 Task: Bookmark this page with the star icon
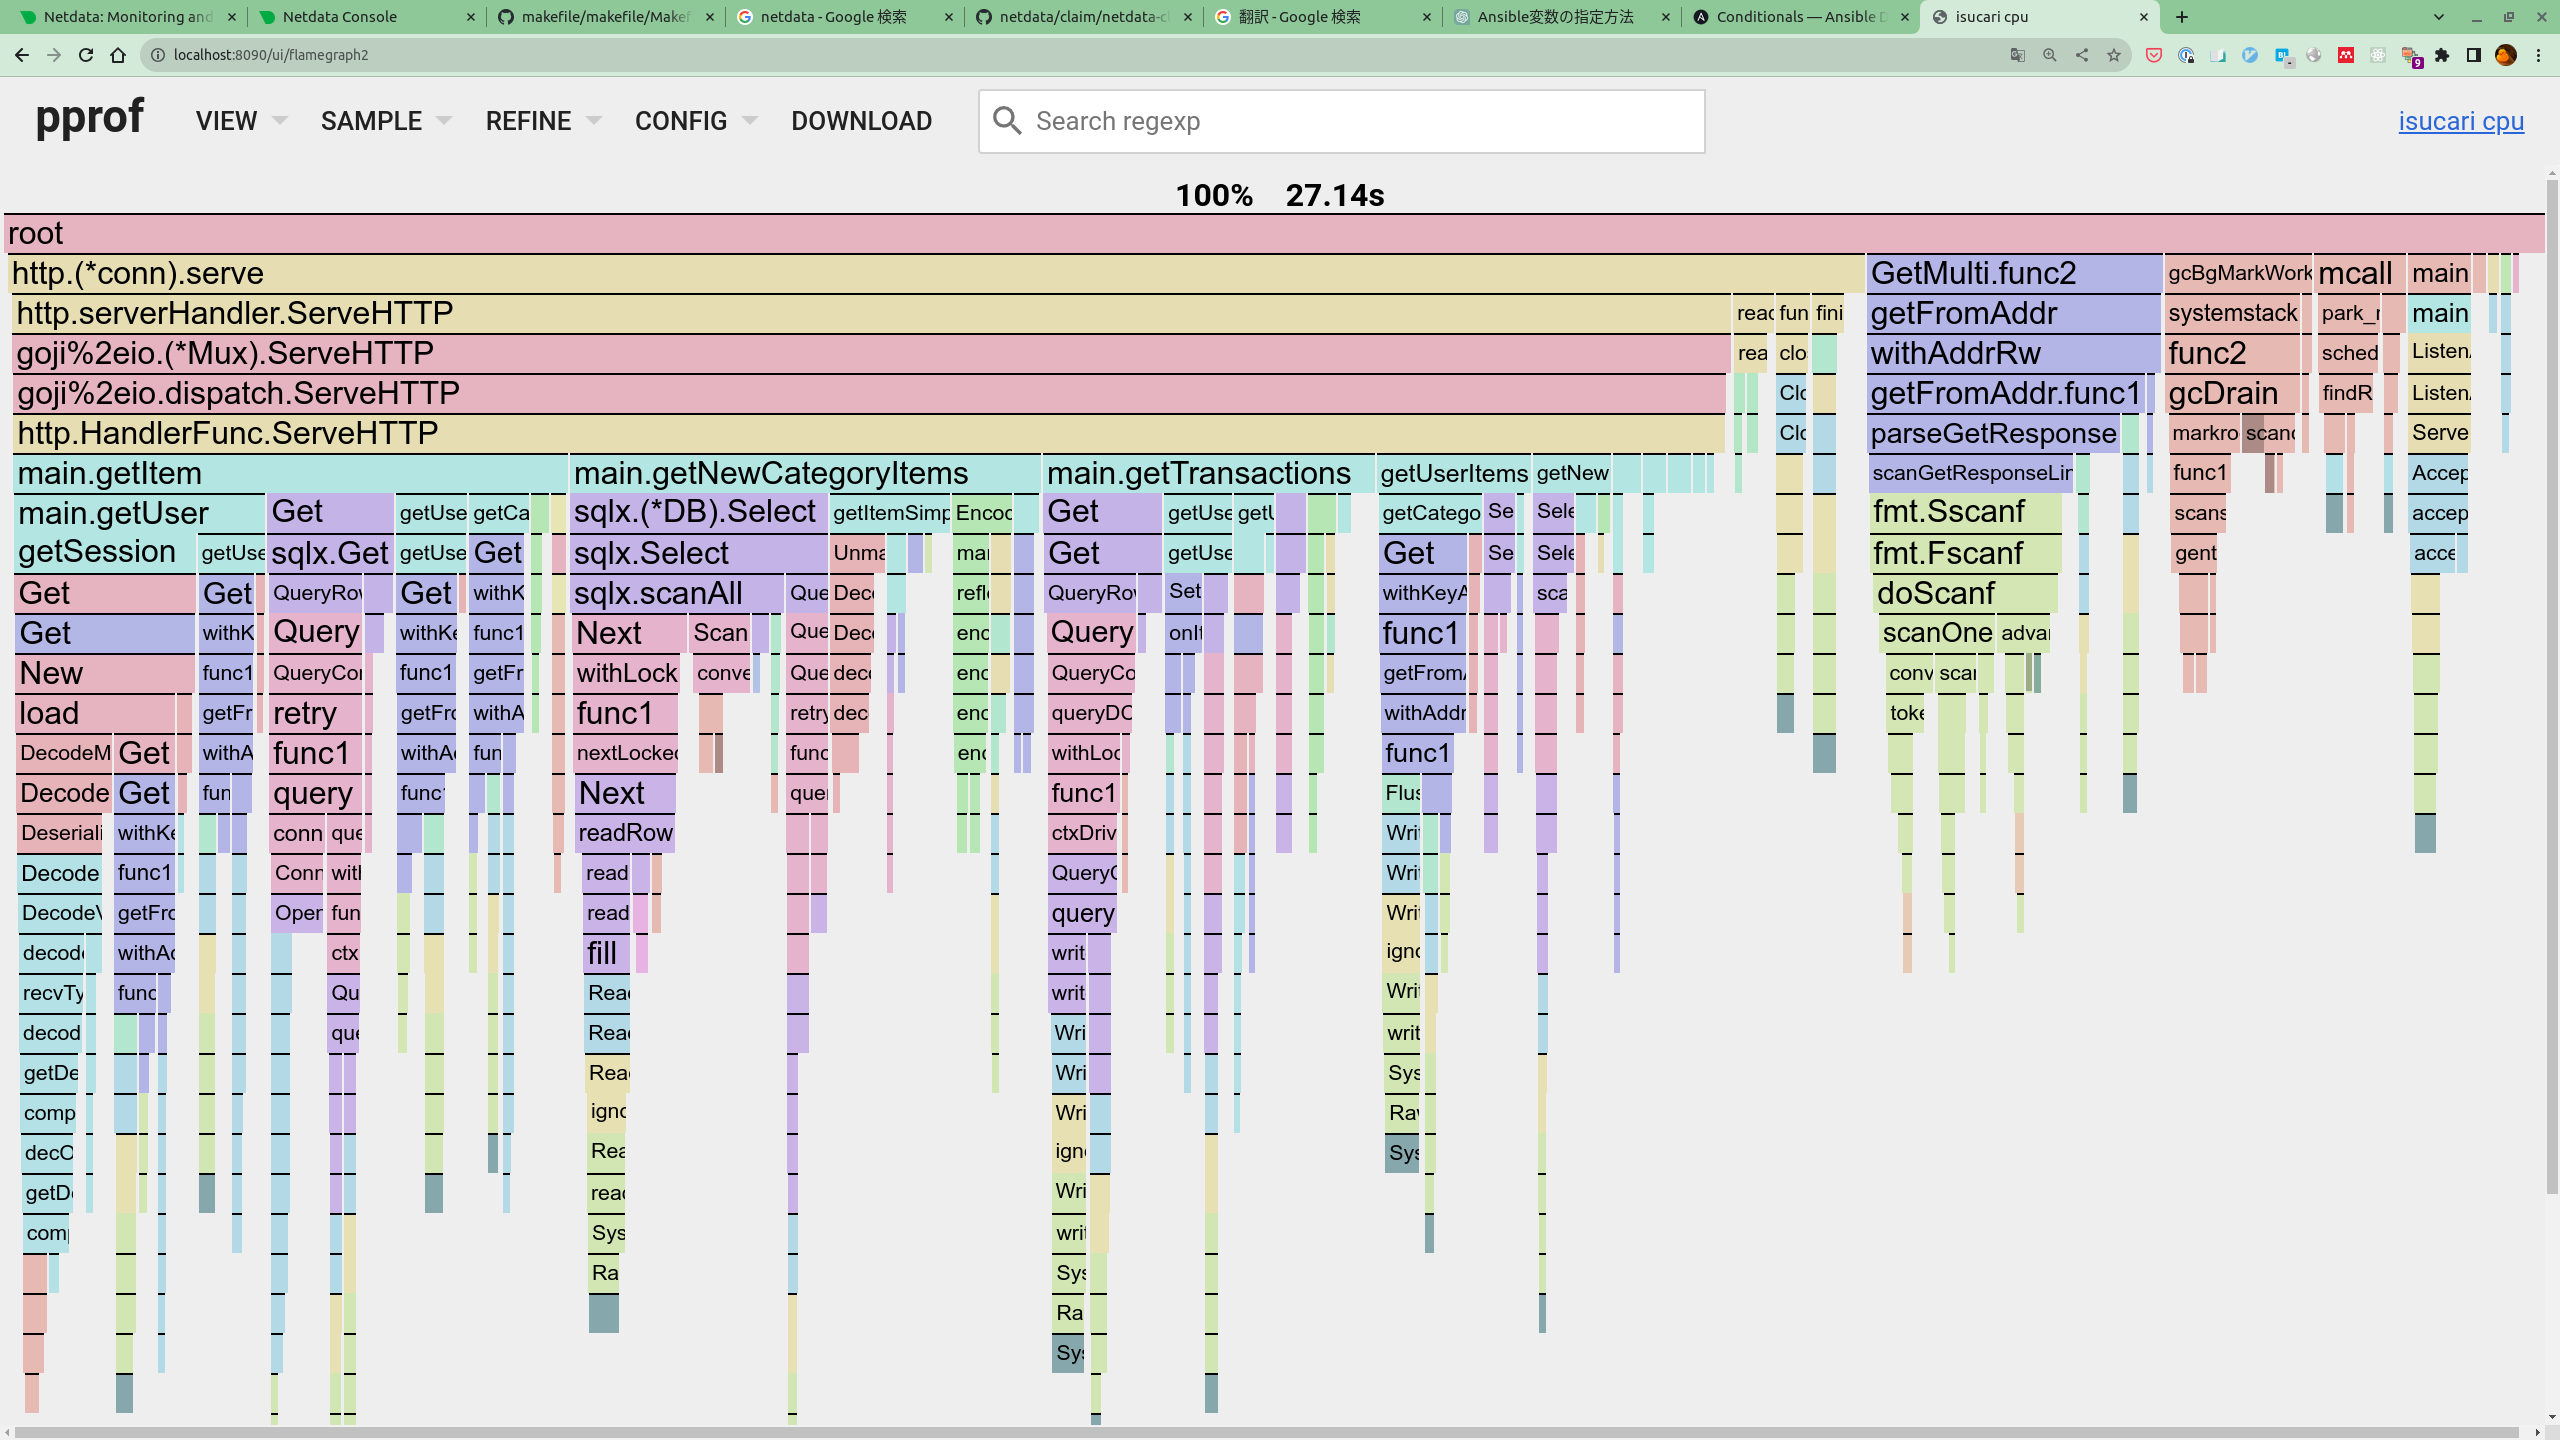pos(2113,55)
